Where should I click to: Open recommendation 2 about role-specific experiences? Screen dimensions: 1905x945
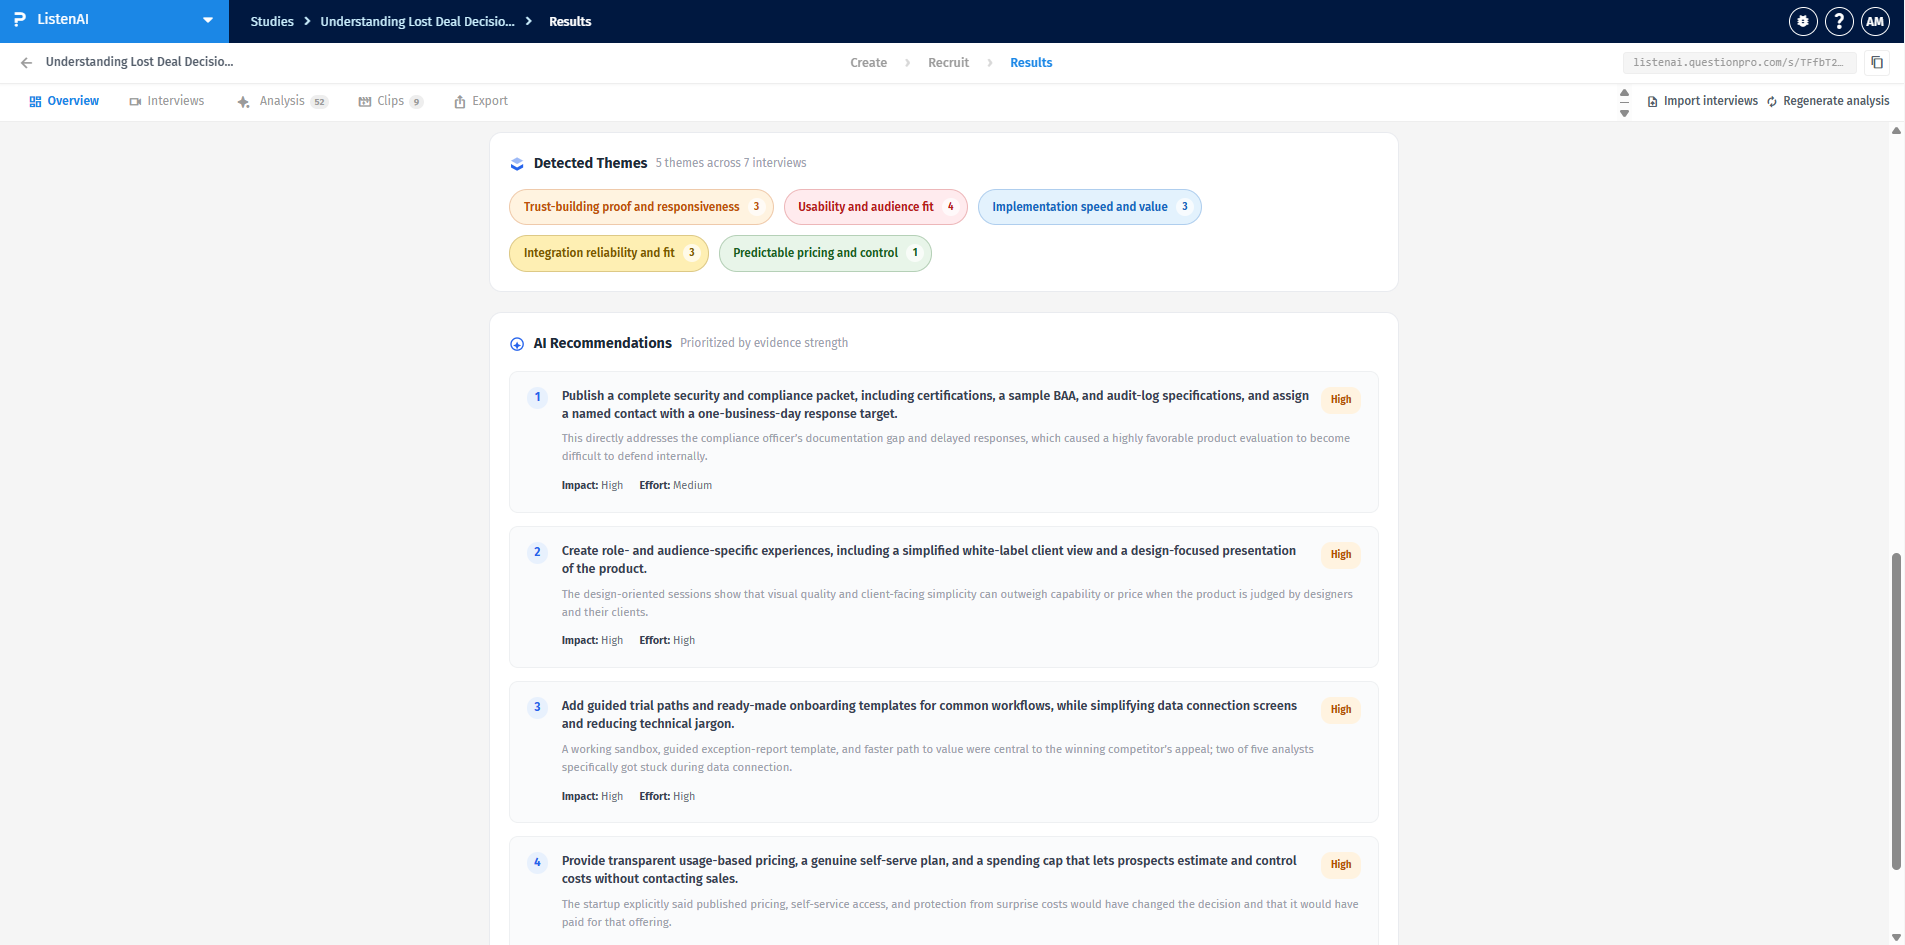click(x=943, y=597)
